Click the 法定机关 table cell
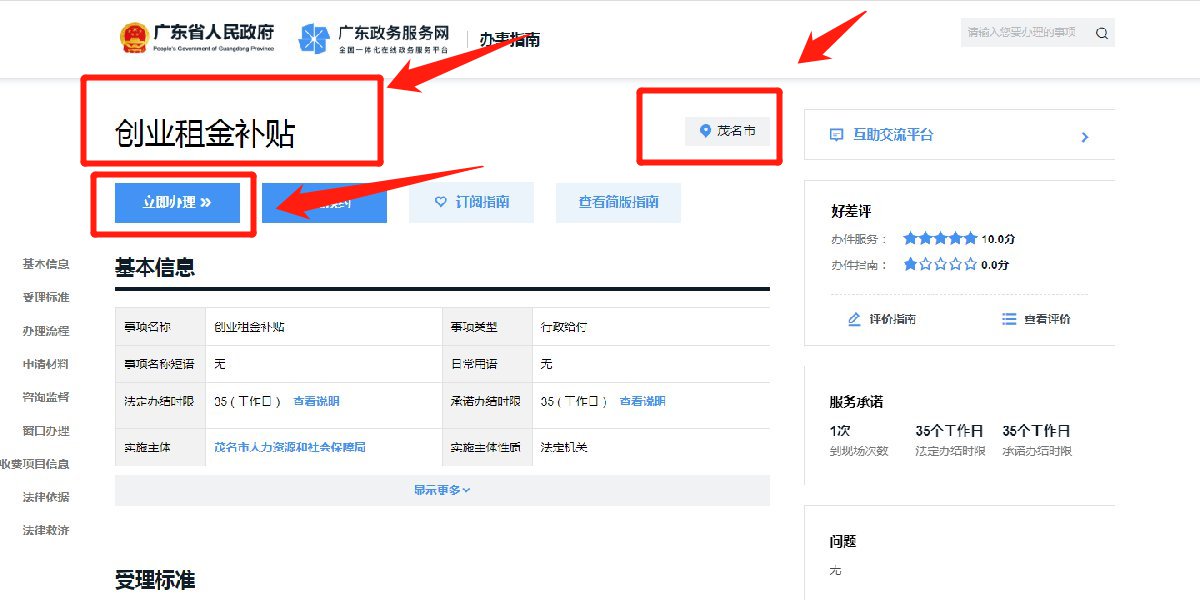The image size is (1200, 600). tap(564, 447)
